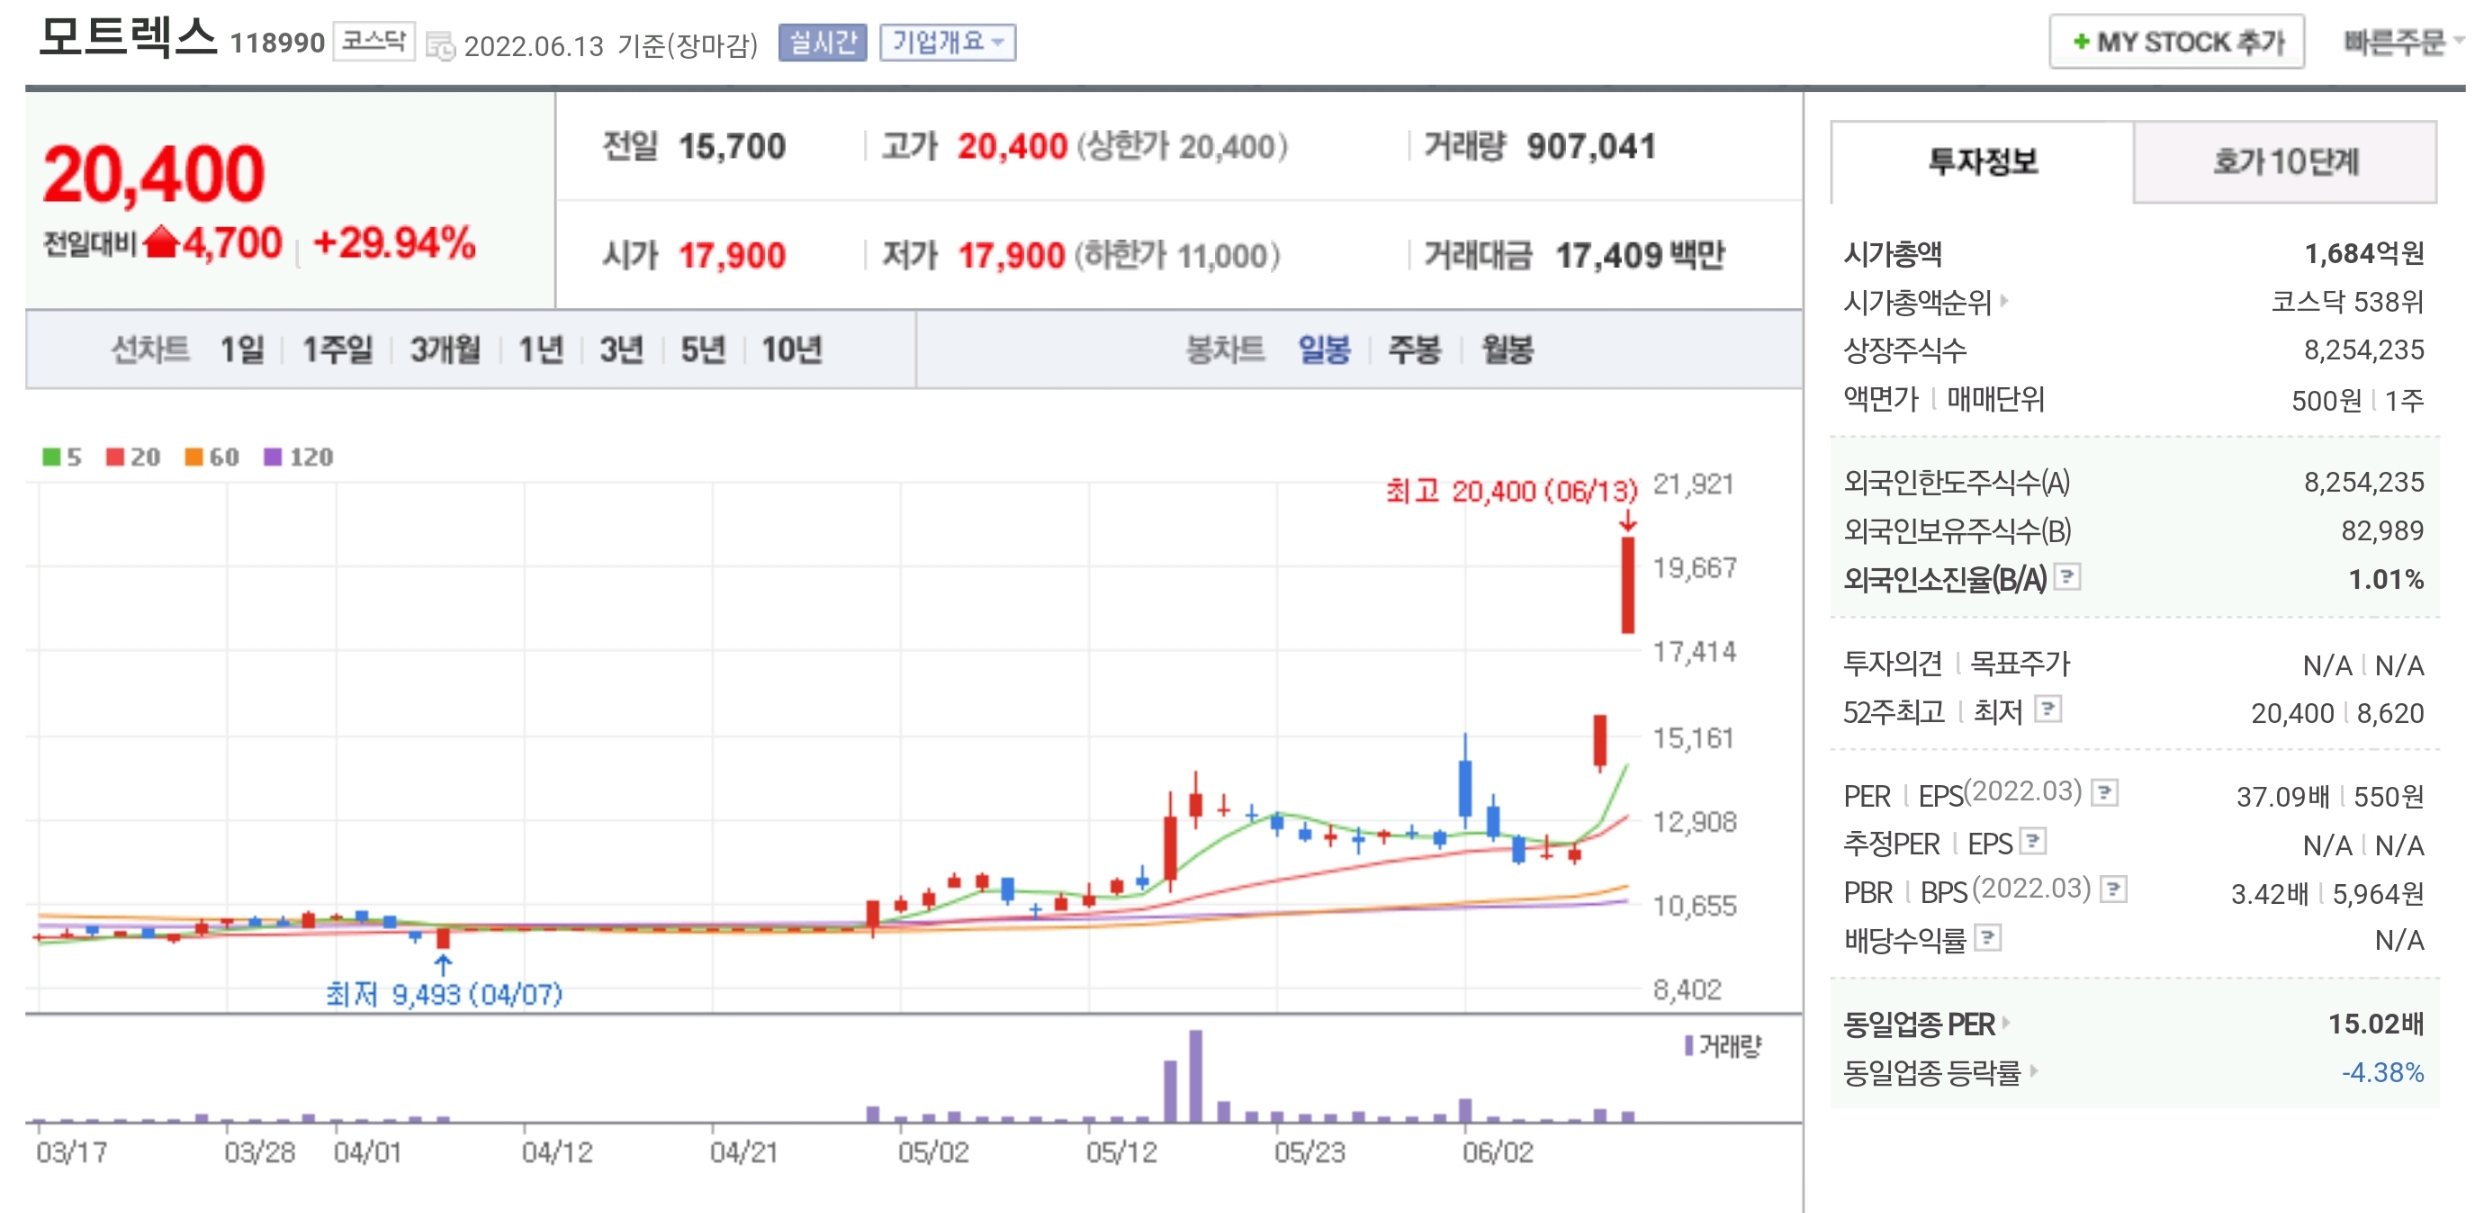Screen dimensions: 2486x1213
Task: Toggle the 실시간 real-time button
Action: pyautogui.click(x=822, y=42)
